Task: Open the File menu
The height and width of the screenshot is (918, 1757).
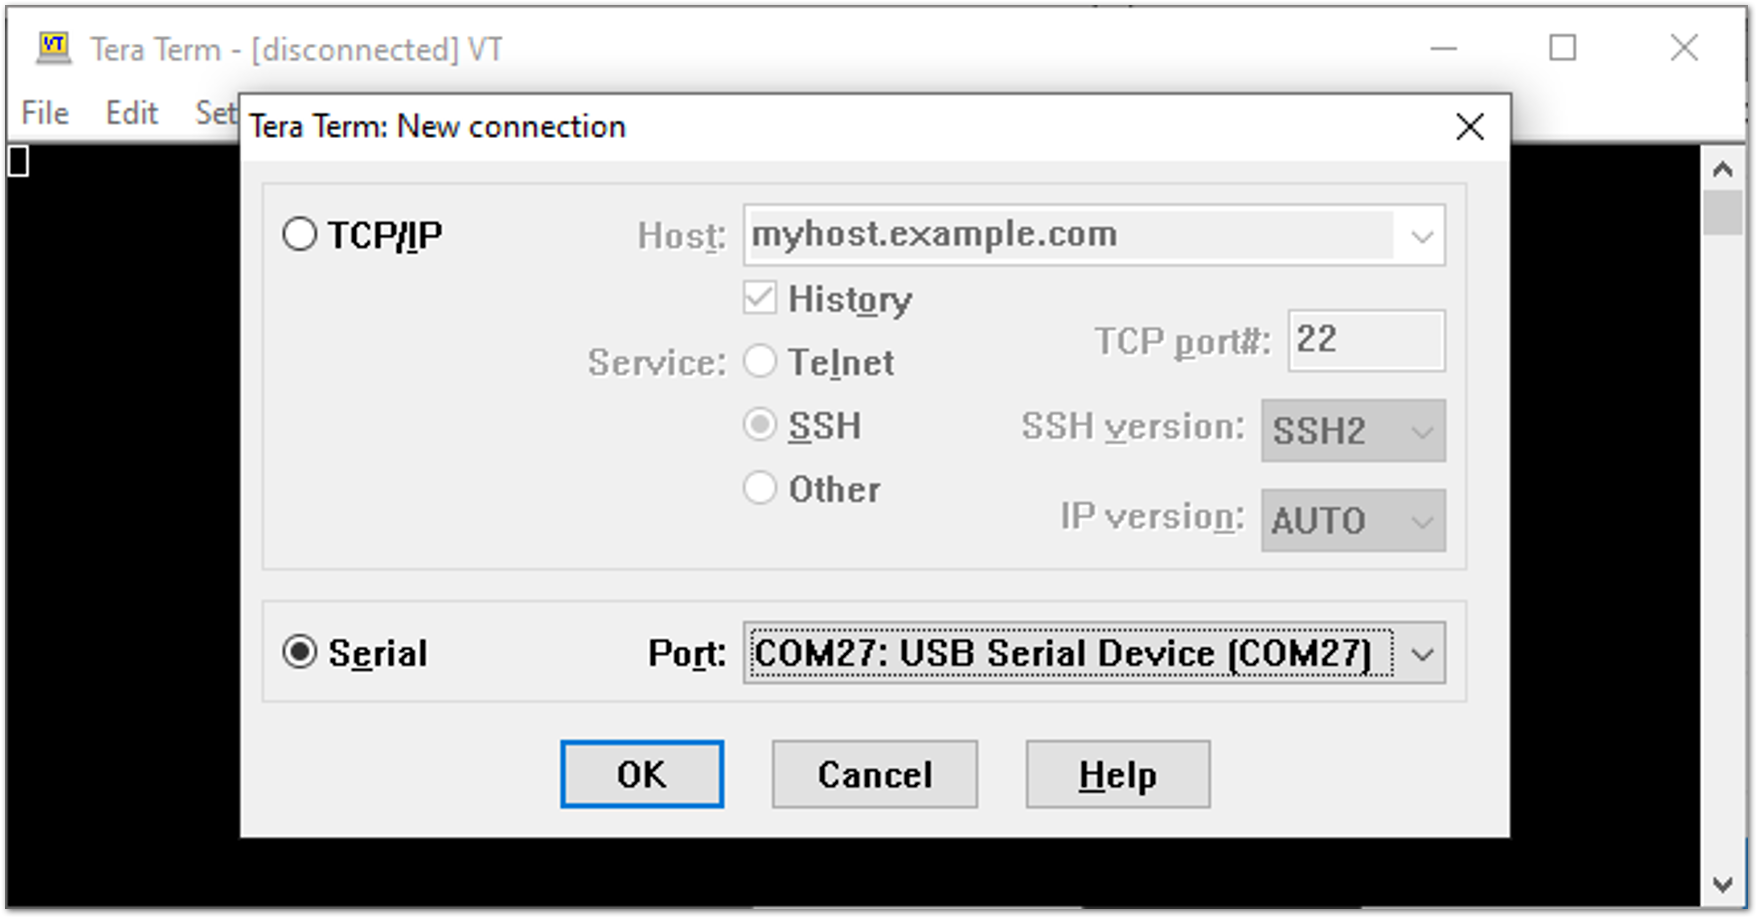Action: [x=45, y=113]
